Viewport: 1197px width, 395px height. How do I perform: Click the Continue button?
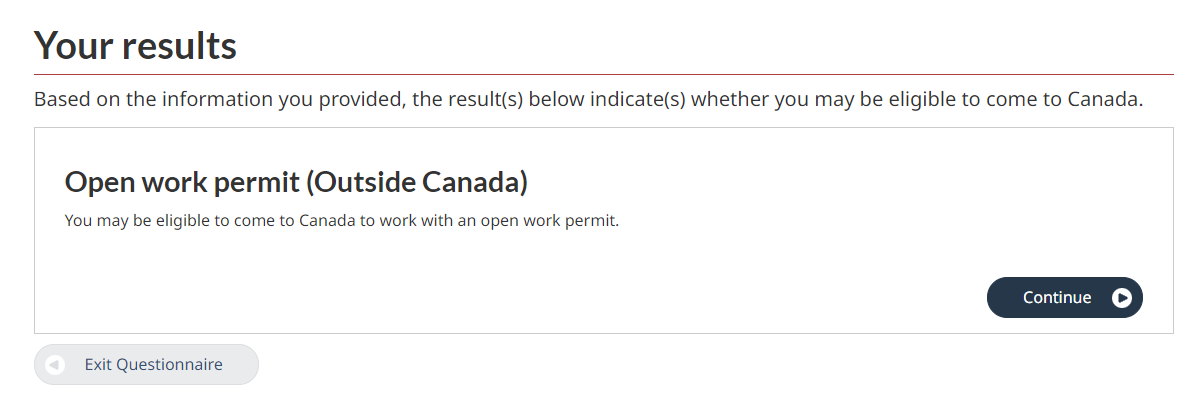click(1064, 297)
